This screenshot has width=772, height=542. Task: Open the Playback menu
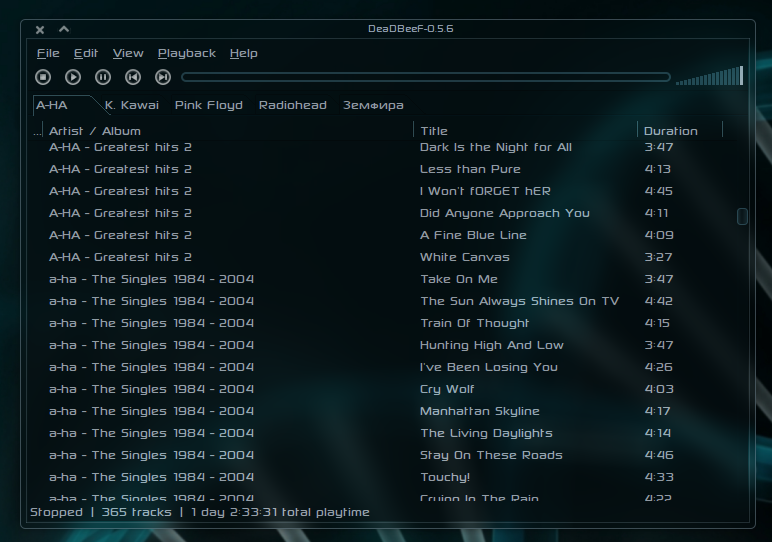pos(187,53)
